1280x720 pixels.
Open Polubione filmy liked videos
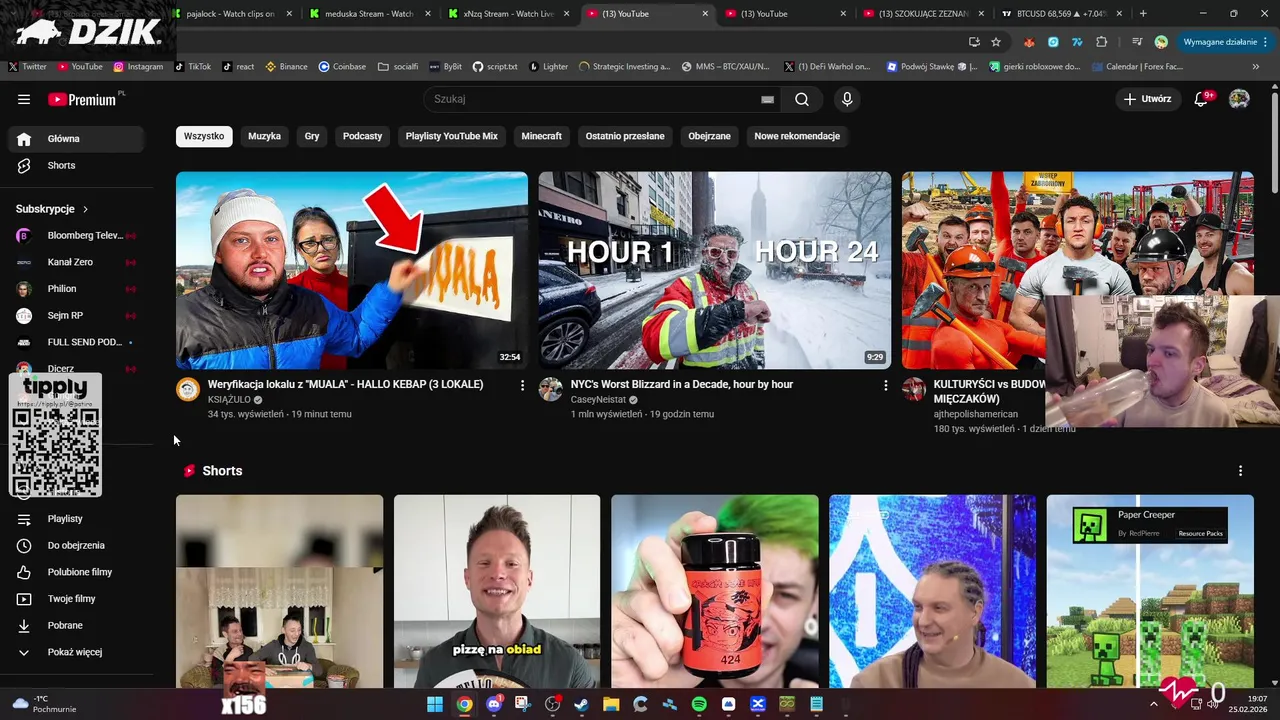pos(76,572)
